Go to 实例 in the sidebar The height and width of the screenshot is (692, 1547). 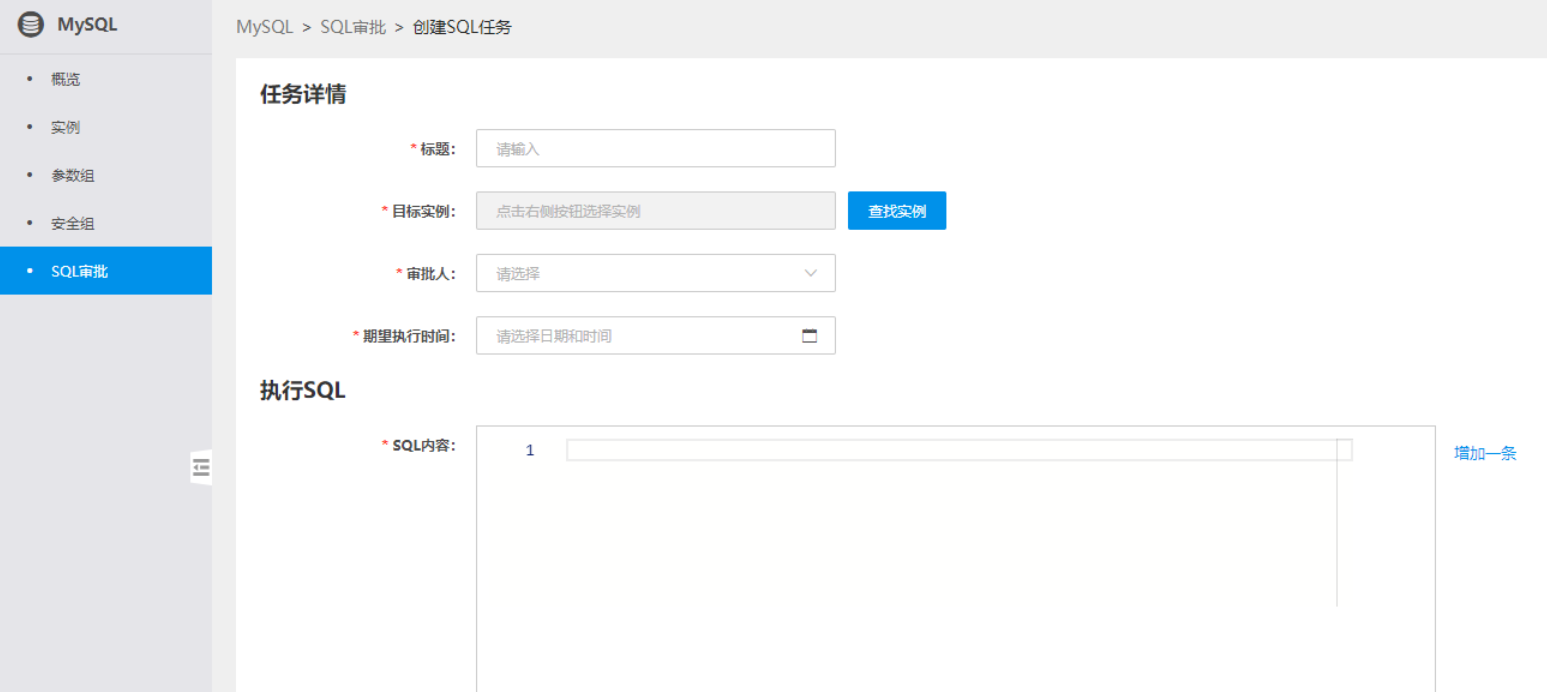tap(66, 127)
